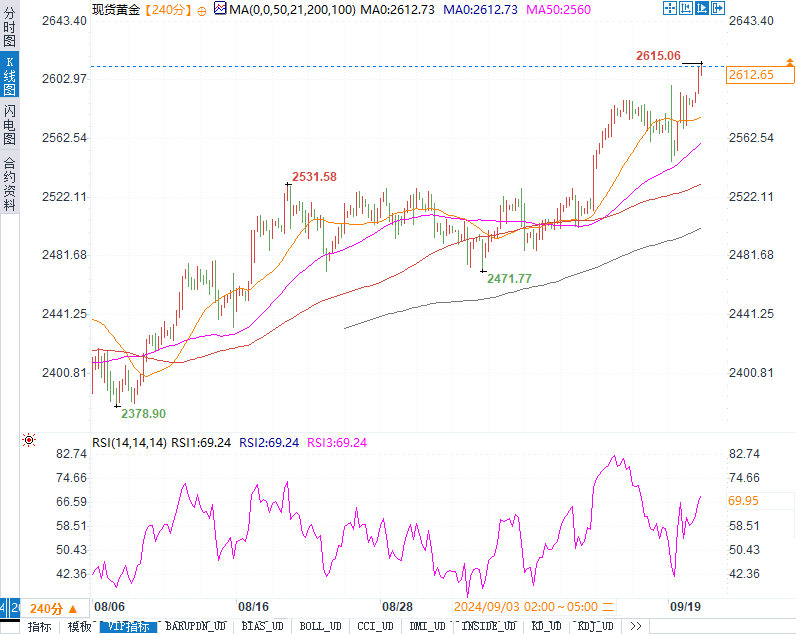Select the K线图 side tab
Screen dimensions: 796x634
[9, 75]
